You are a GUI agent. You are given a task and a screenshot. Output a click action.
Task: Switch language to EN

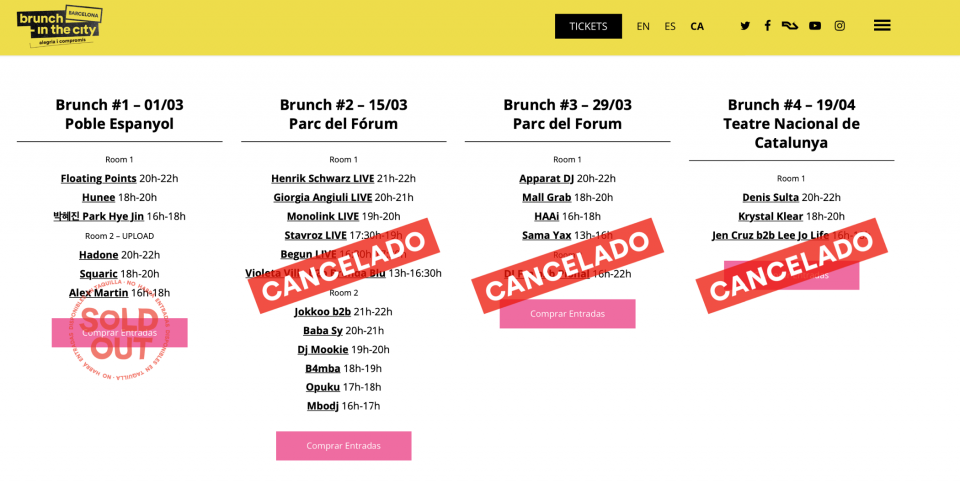643,26
